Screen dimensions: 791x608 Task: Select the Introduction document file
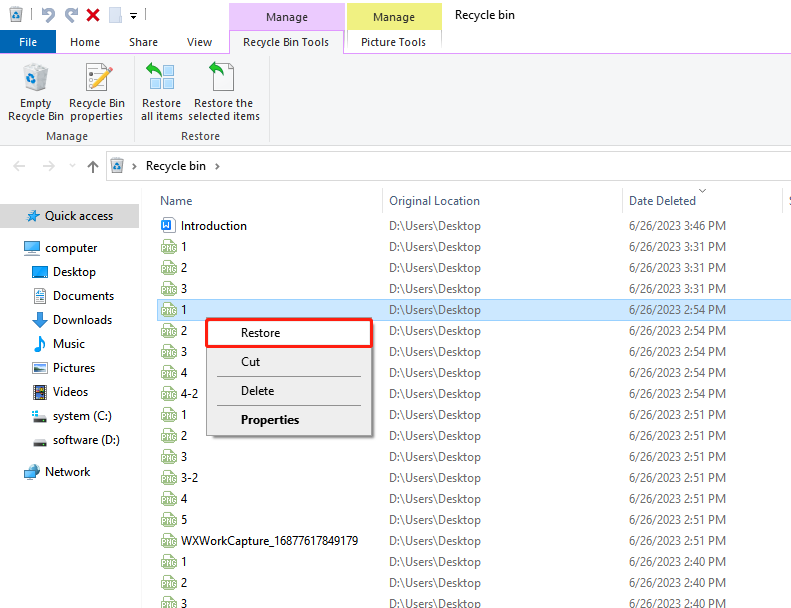tap(214, 226)
